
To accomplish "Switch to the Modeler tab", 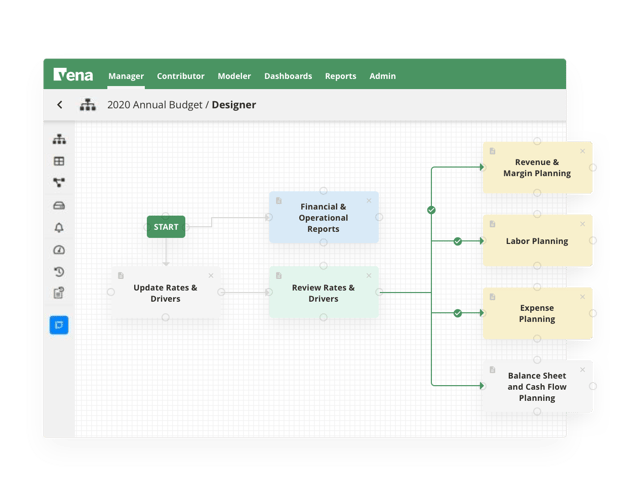I will click(x=234, y=76).
